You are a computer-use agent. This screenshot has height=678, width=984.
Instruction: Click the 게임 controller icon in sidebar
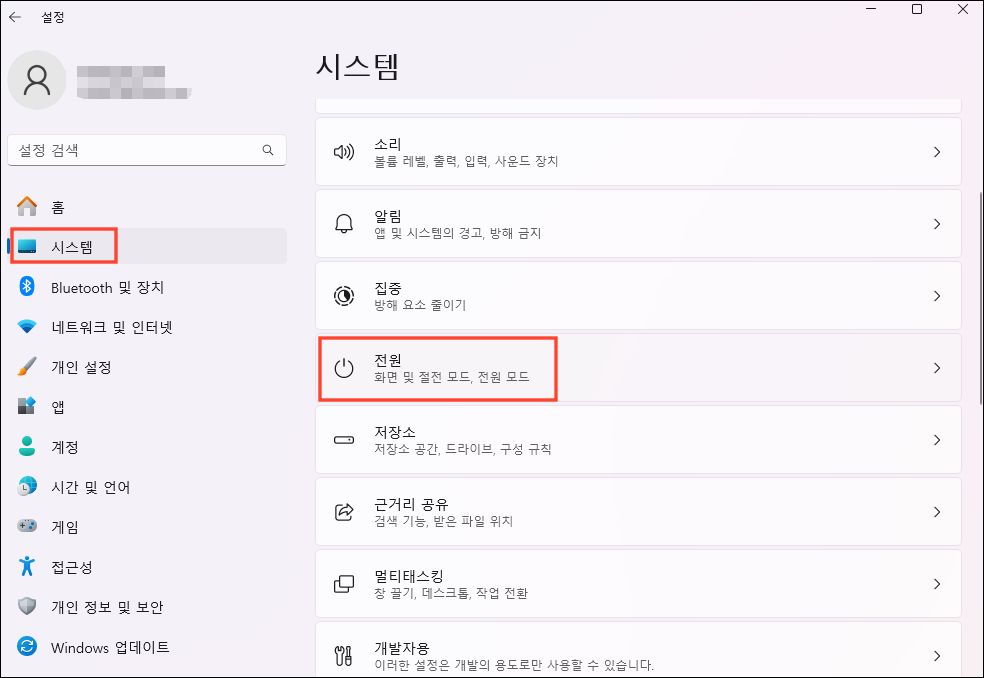pos(27,527)
